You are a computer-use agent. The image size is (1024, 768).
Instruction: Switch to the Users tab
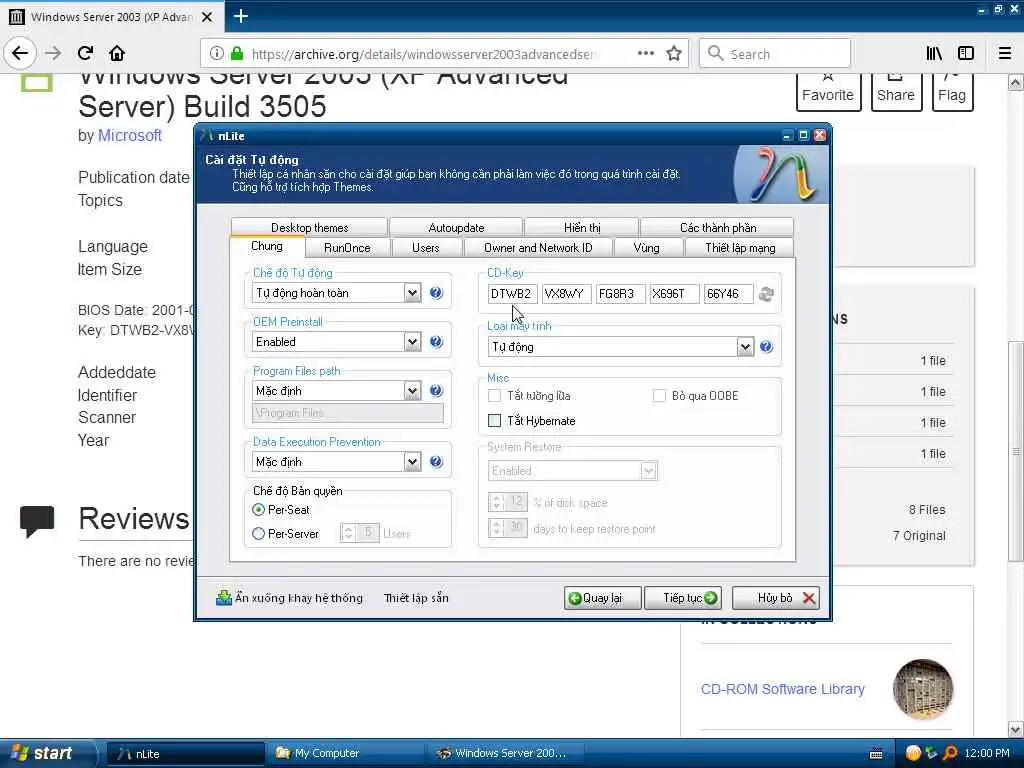pos(426,248)
